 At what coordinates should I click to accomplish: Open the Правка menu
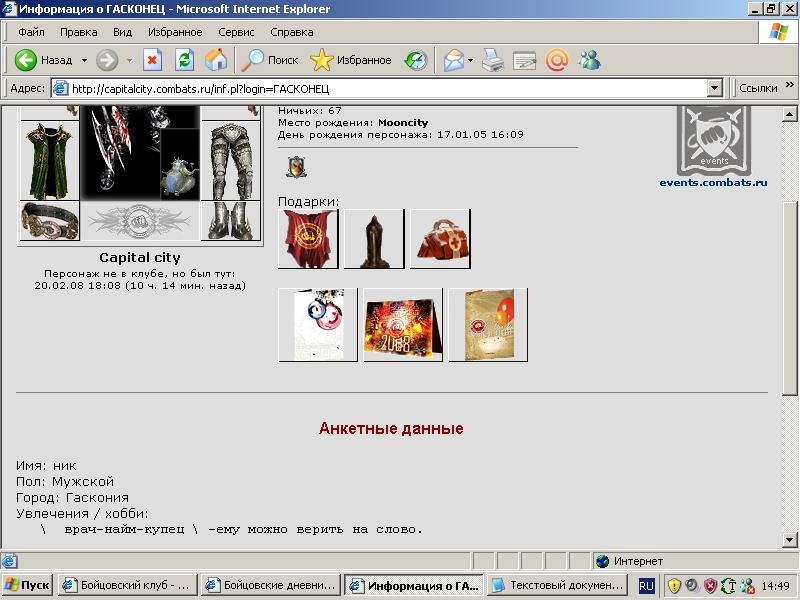point(79,32)
